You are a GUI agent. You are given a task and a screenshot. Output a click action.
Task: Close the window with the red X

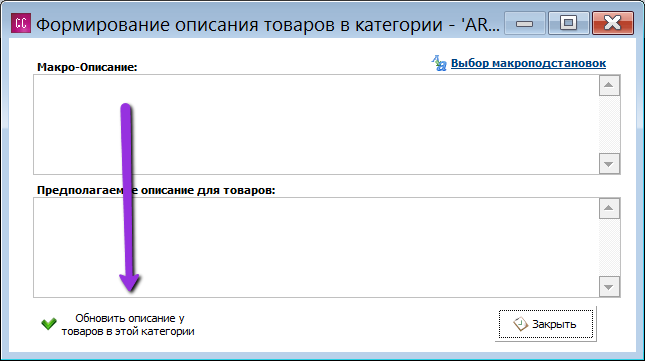click(613, 23)
